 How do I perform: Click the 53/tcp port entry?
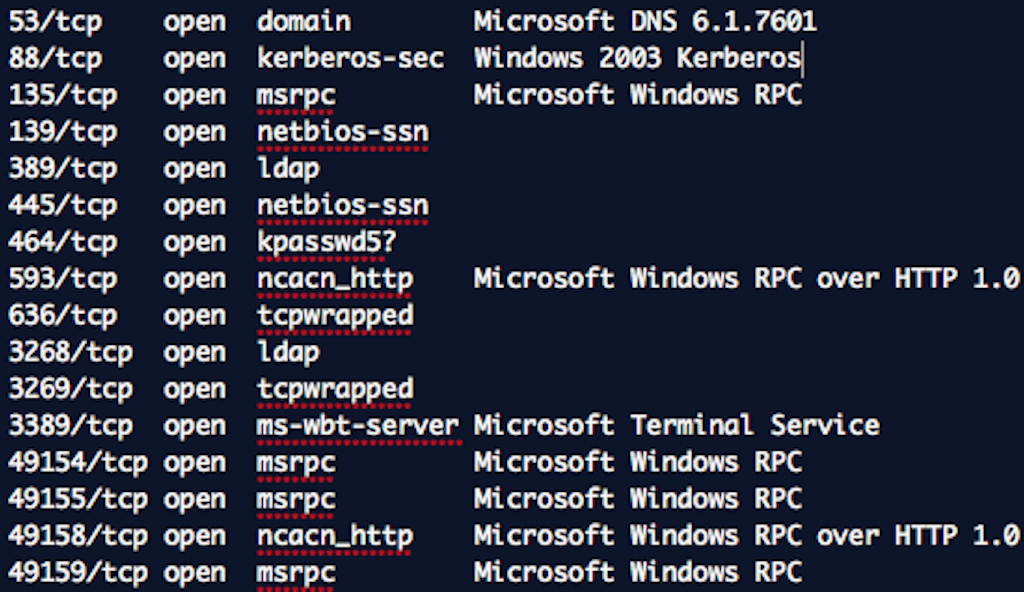[54, 22]
